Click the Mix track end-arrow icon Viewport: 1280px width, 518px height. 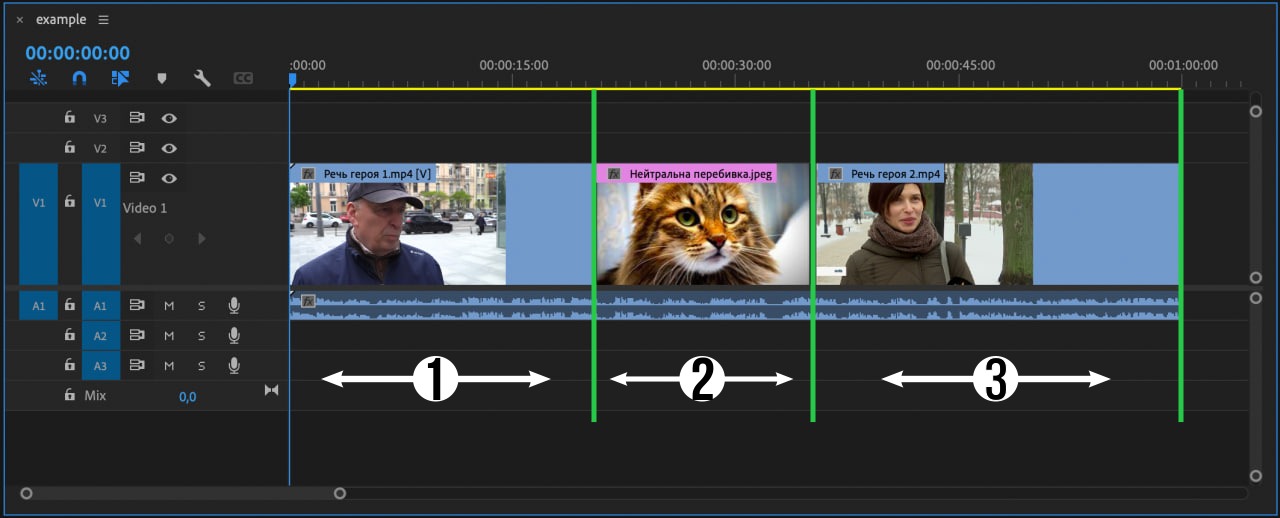271,390
